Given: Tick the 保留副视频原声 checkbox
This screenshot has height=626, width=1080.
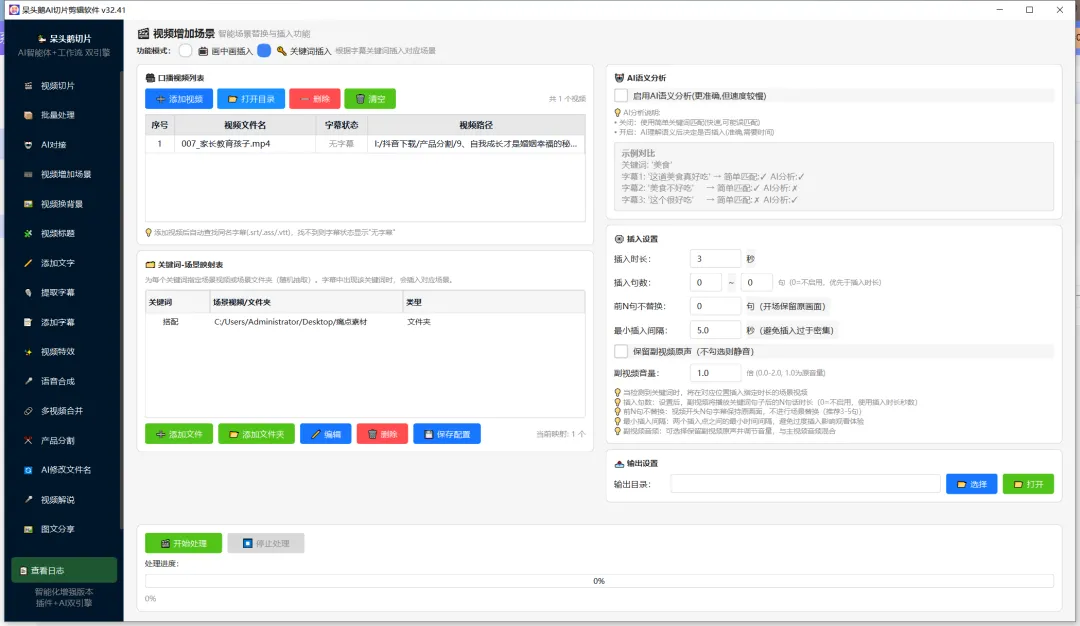Looking at the screenshot, I should 621,351.
